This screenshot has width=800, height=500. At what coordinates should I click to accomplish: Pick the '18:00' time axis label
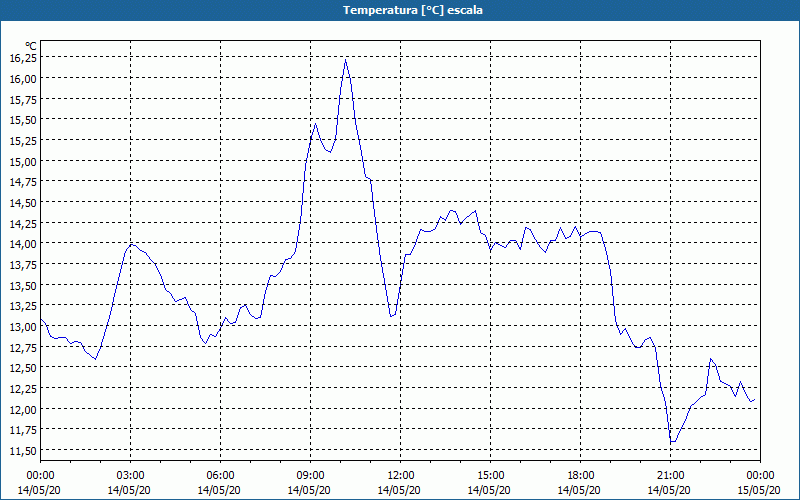click(x=581, y=476)
